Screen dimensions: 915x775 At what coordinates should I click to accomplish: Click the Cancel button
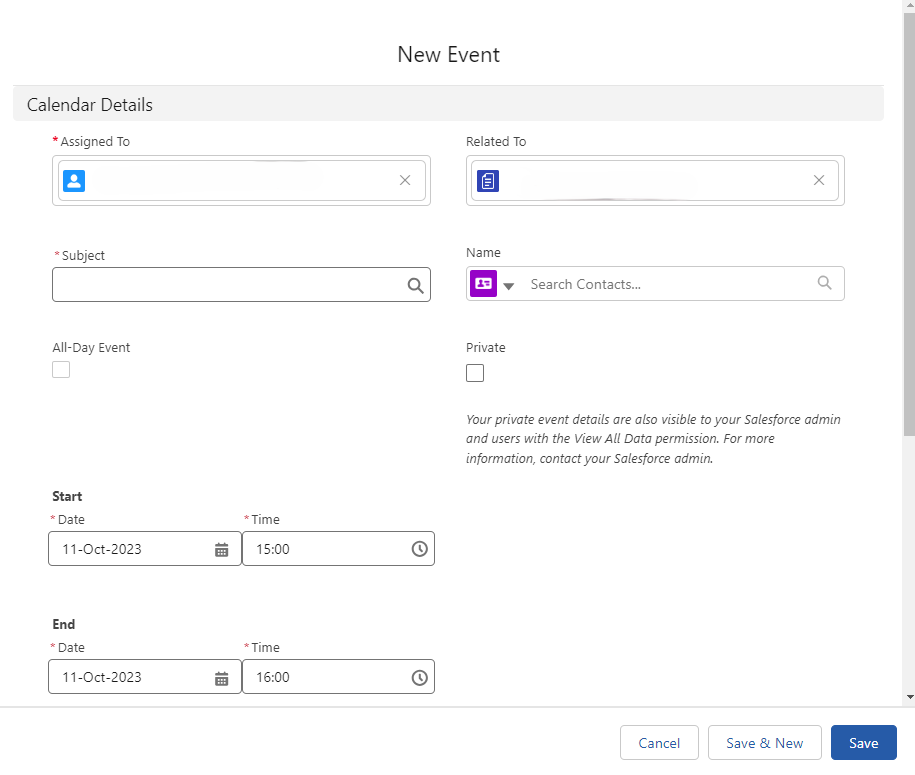pos(659,743)
